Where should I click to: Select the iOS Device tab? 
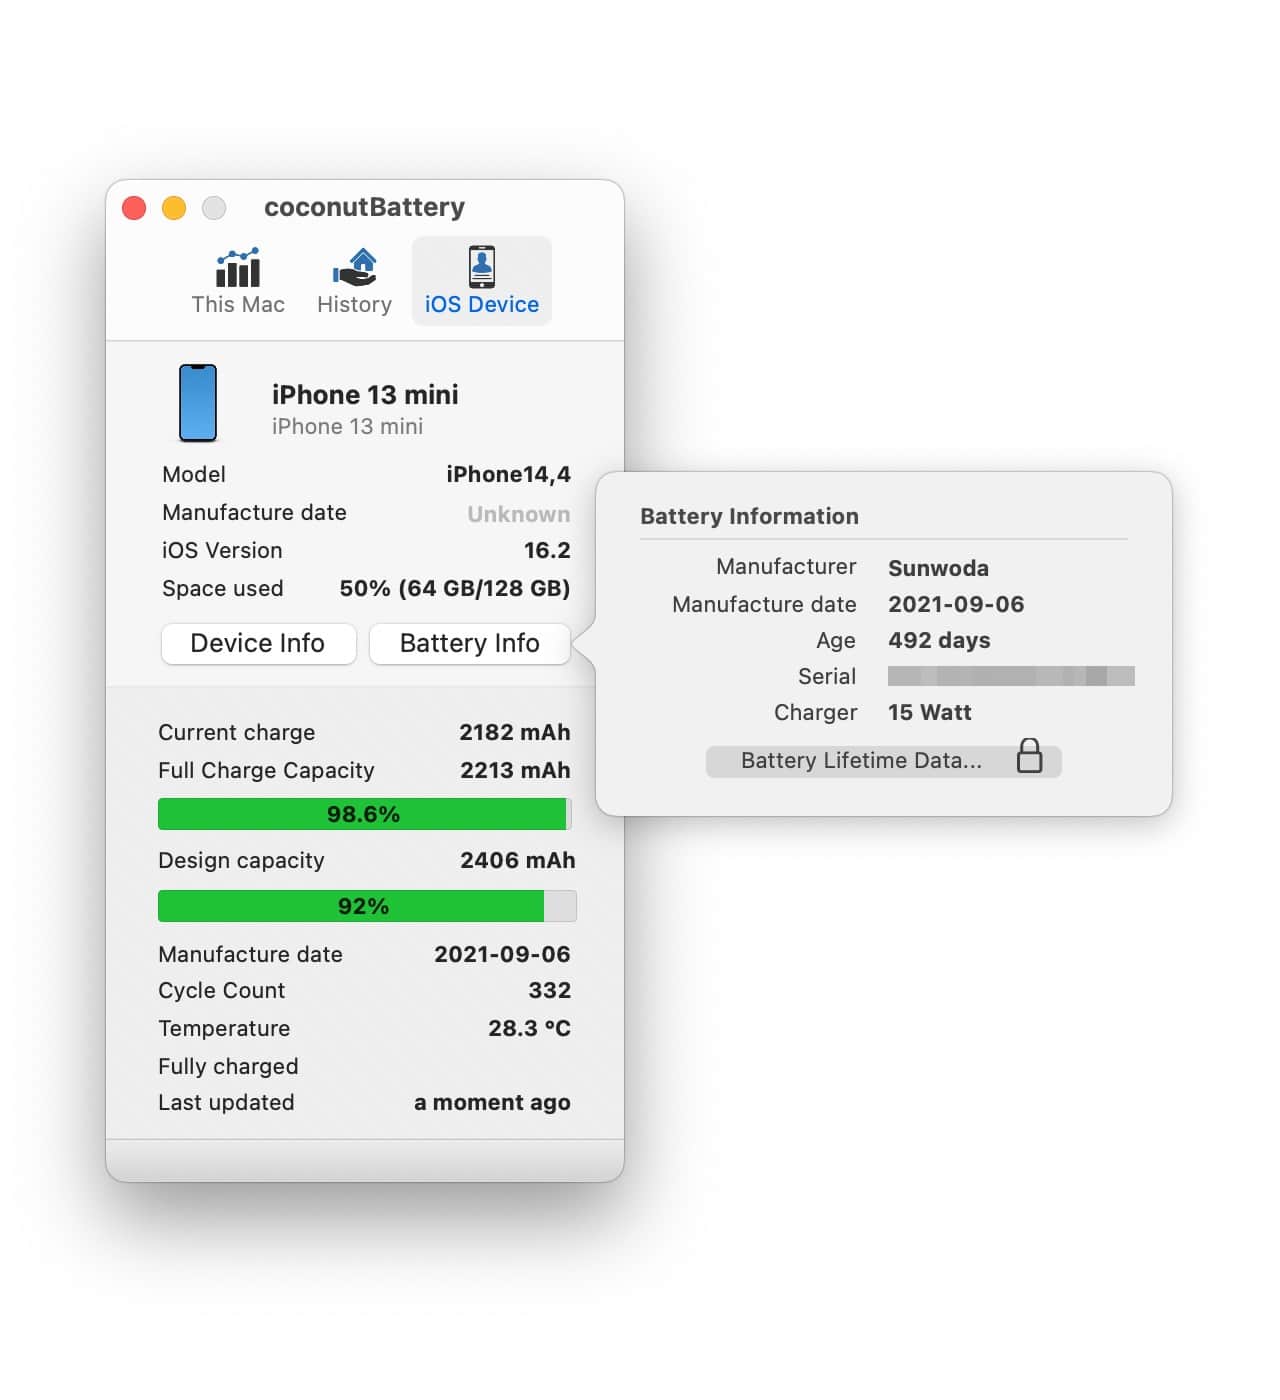(x=482, y=281)
